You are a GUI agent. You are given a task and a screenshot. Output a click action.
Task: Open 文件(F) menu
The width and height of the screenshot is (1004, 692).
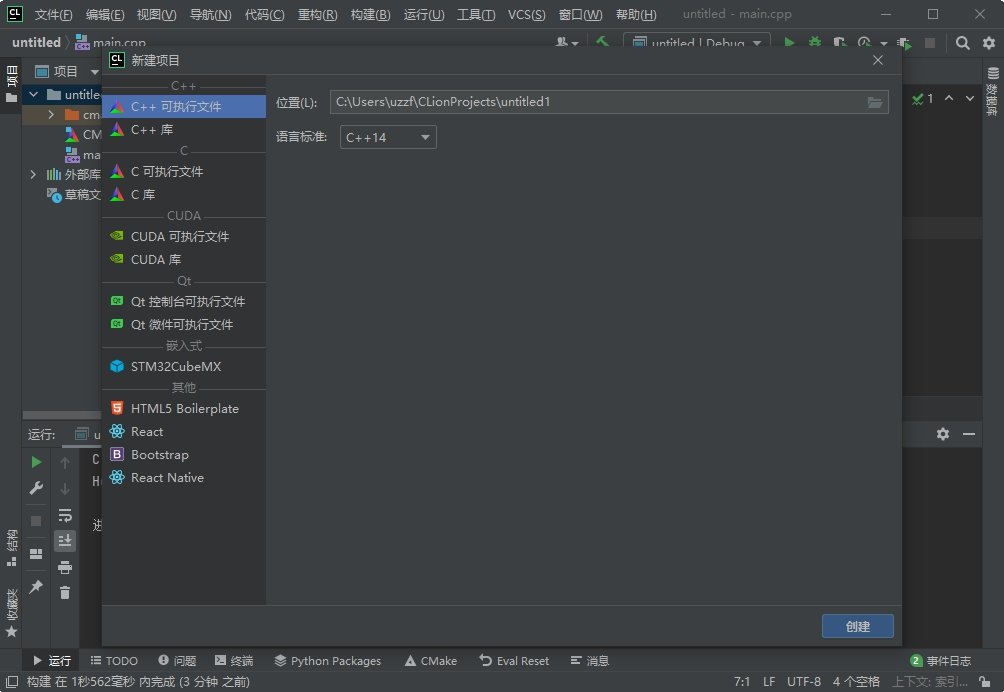click(x=53, y=14)
